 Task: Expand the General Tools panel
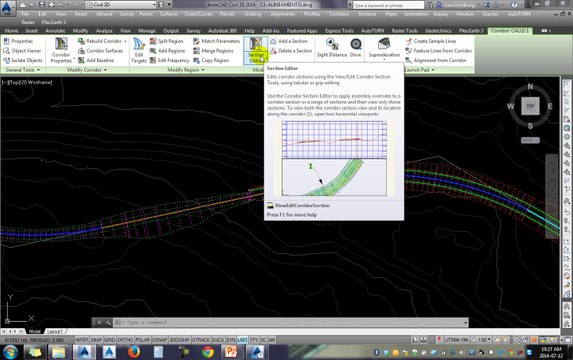coord(23,70)
